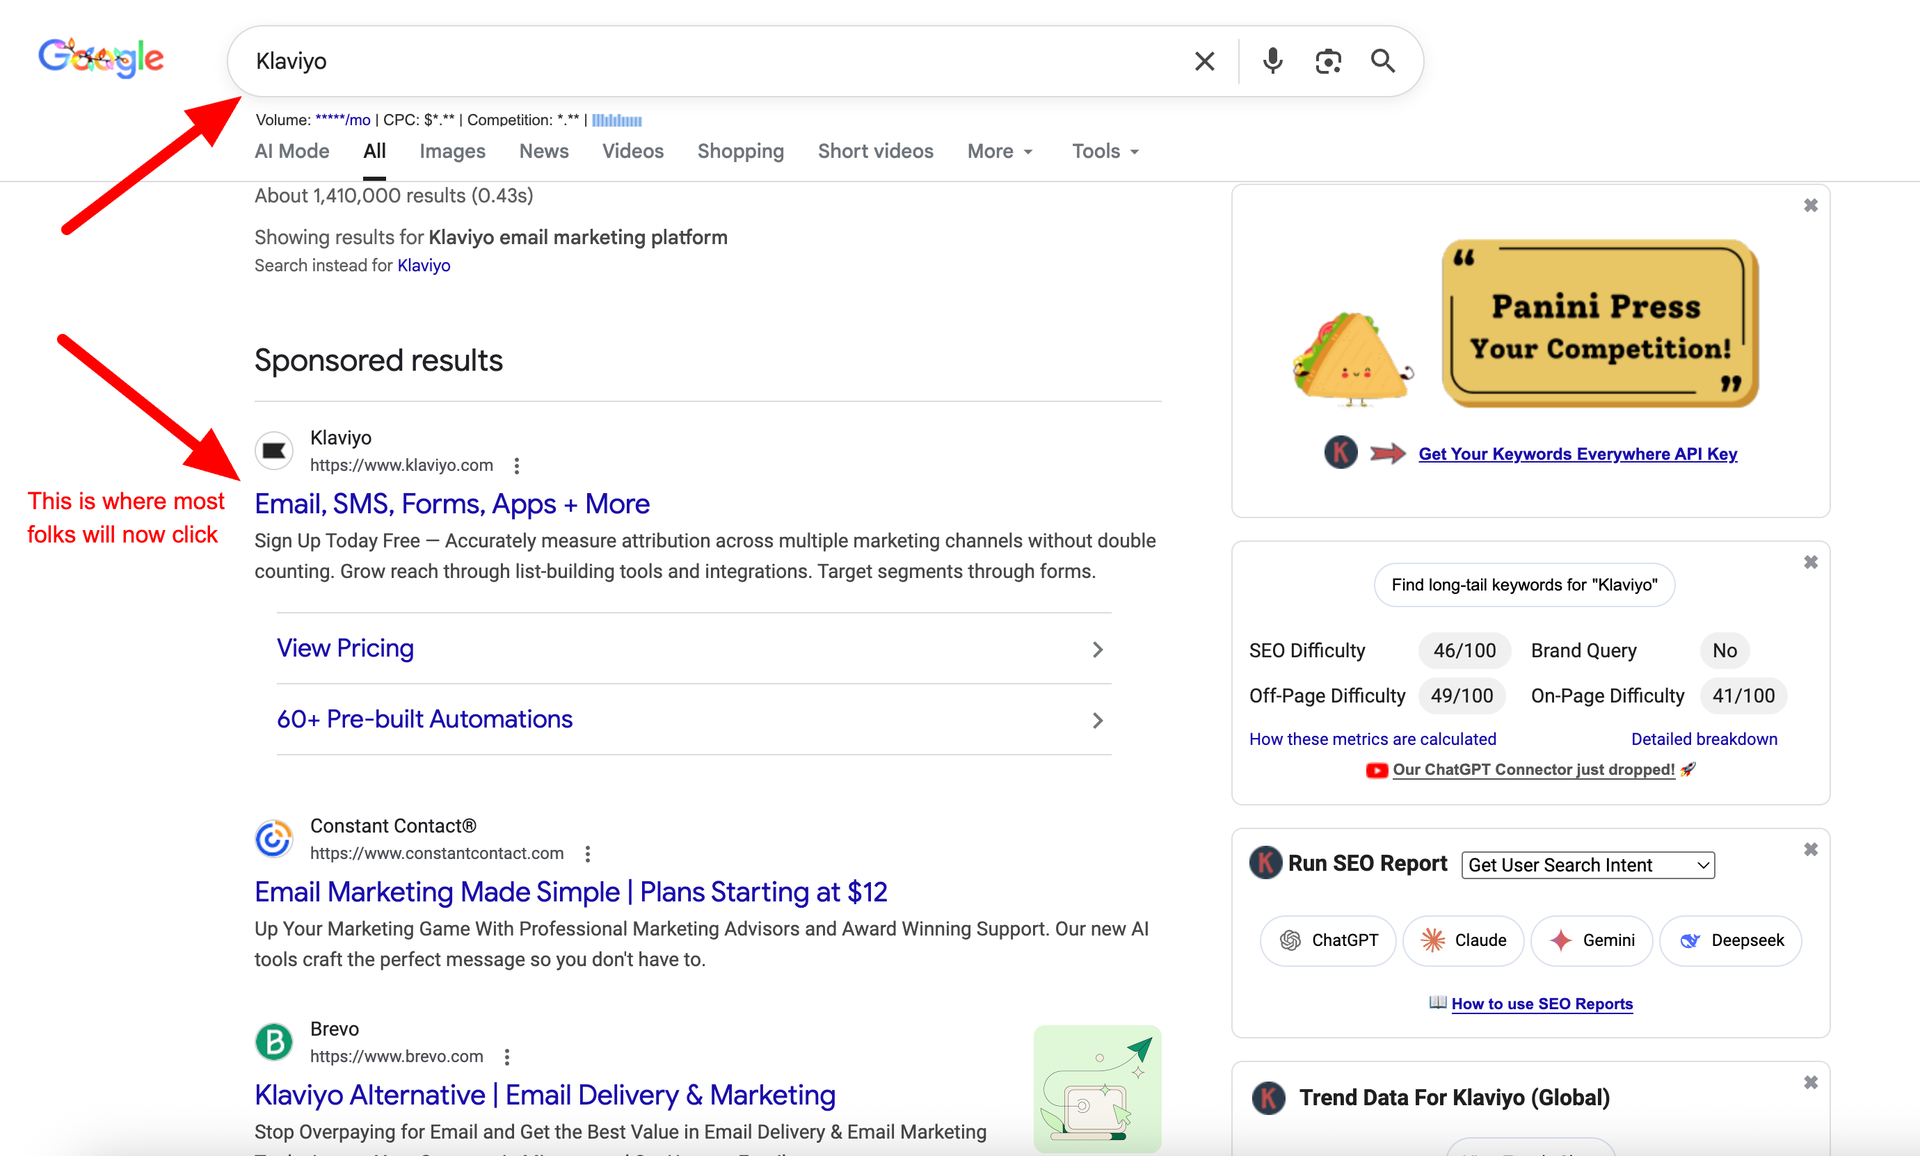Expand the More search filters dropdown
1920x1156 pixels.
pyautogui.click(x=1000, y=151)
